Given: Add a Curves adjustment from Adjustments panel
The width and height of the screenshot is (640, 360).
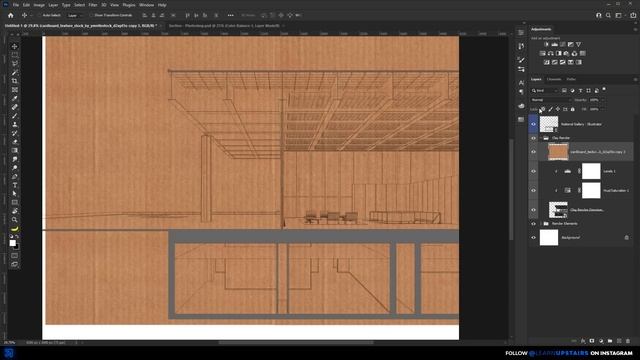Looking at the screenshot, I should pyautogui.click(x=562, y=44).
